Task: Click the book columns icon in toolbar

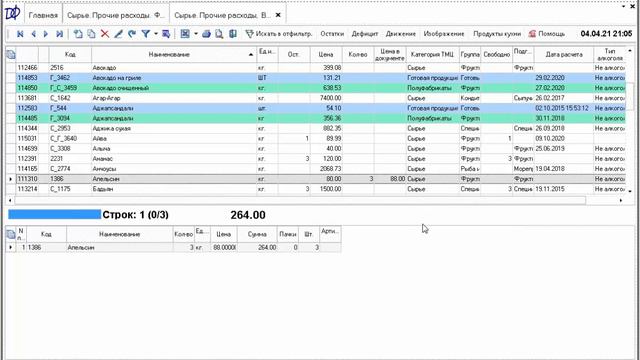Action: (x=233, y=34)
